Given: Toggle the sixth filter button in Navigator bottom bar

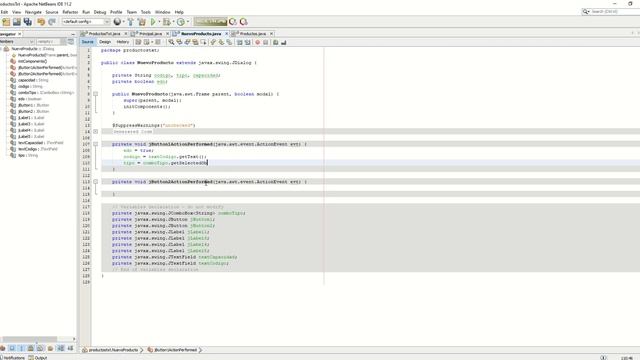Looking at the screenshot, I should [x=50, y=348].
